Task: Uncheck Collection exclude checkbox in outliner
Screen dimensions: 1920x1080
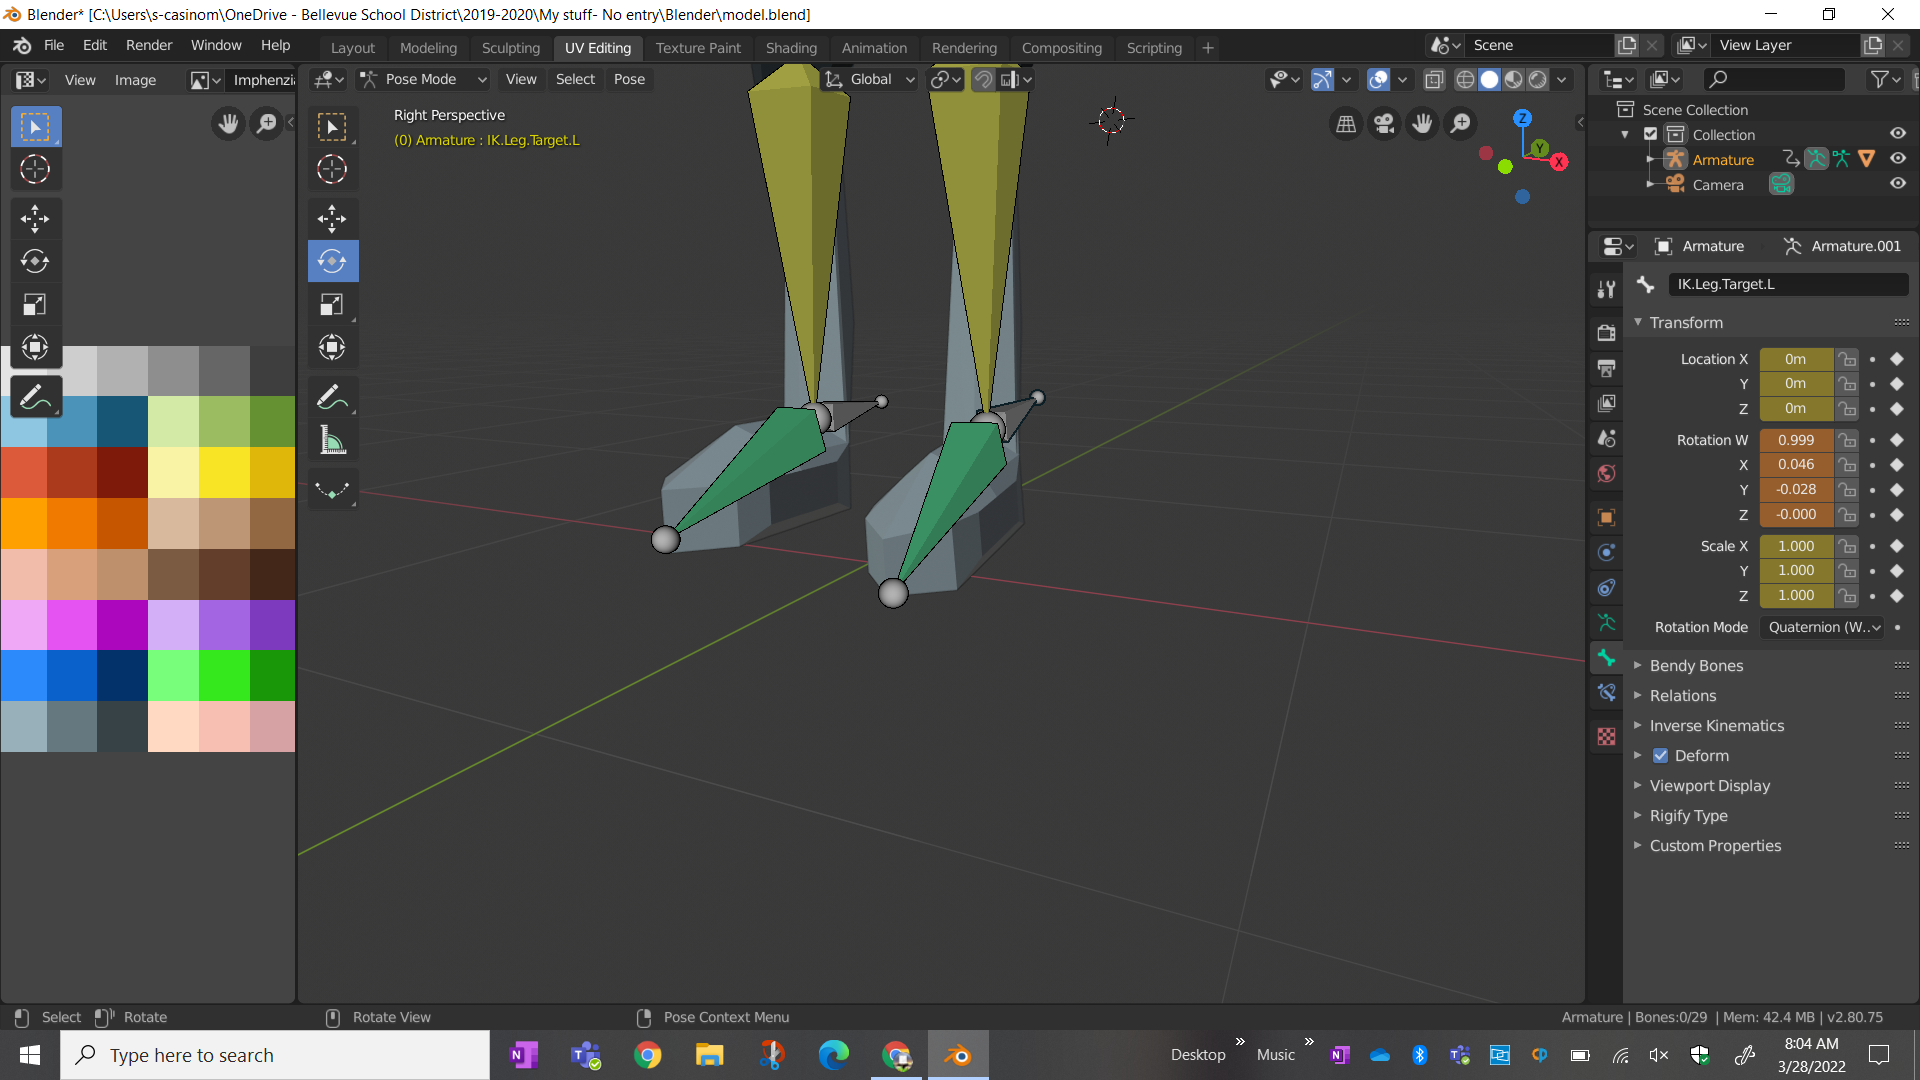Action: click(x=1651, y=134)
